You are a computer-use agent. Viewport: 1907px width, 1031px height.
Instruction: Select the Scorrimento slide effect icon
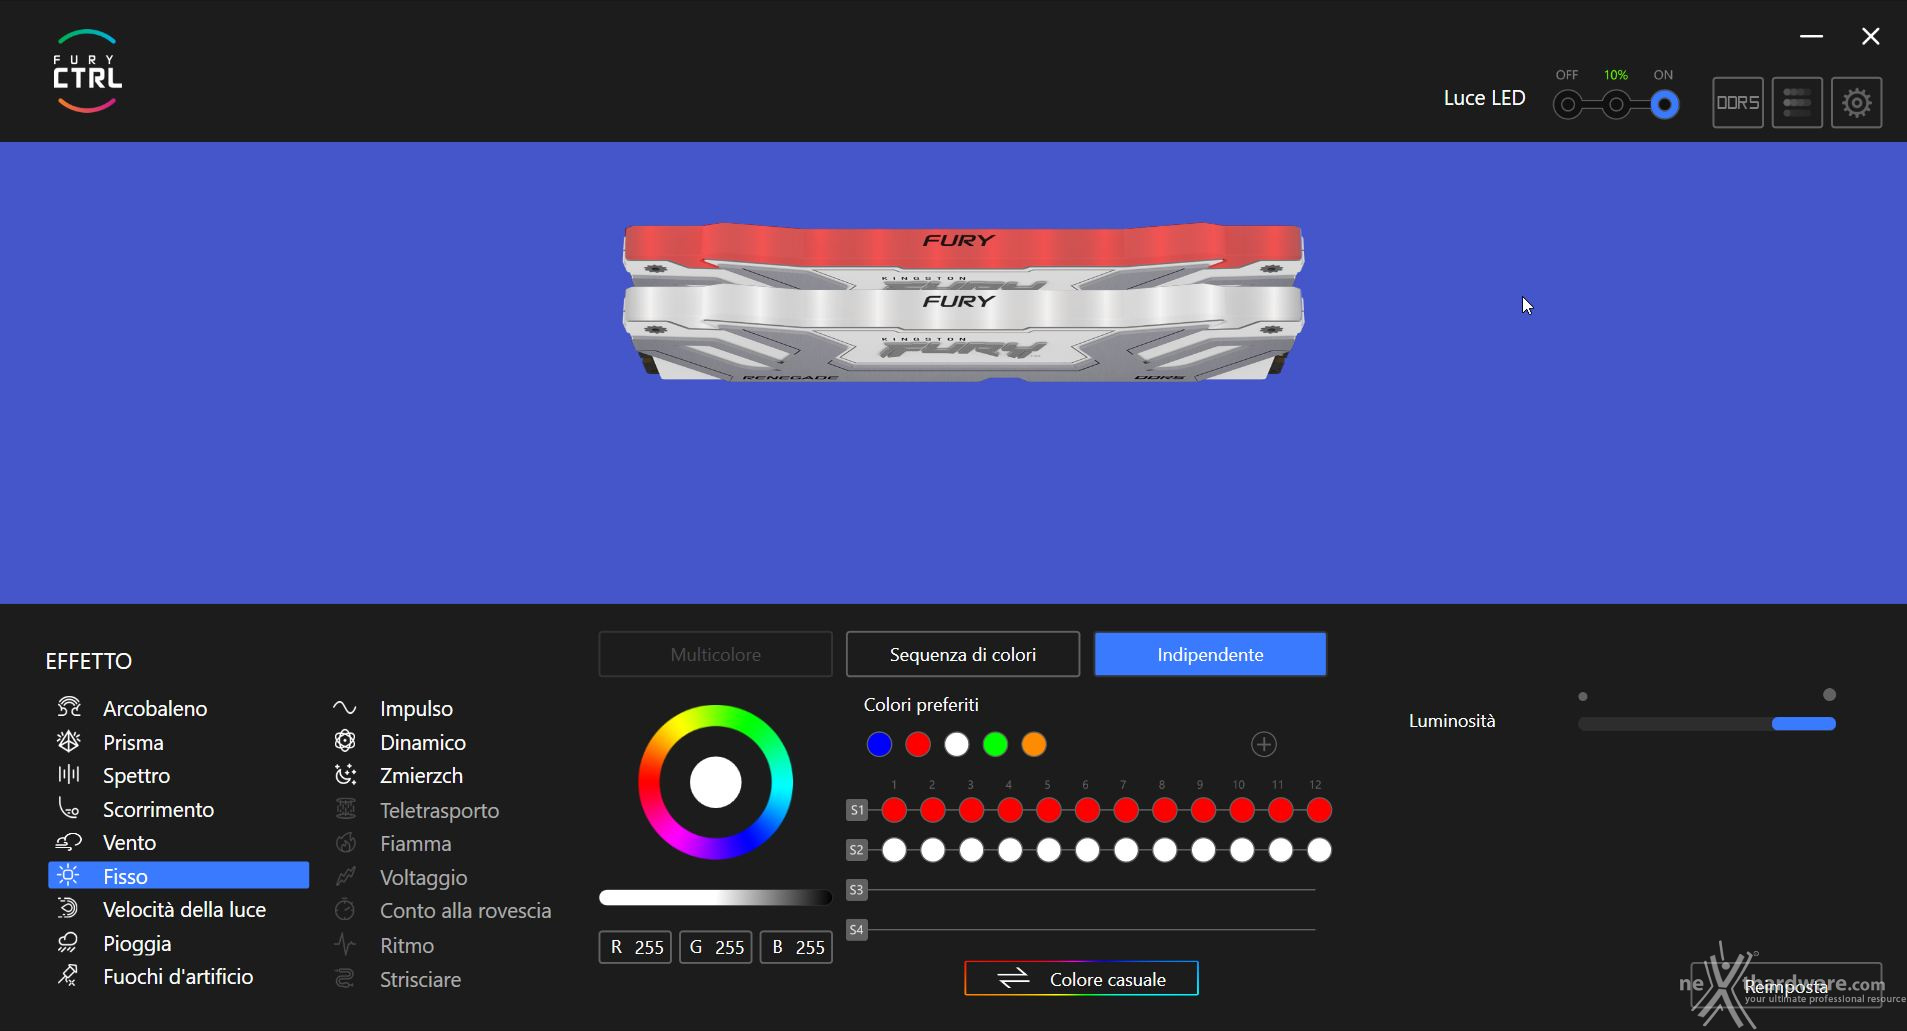click(68, 809)
